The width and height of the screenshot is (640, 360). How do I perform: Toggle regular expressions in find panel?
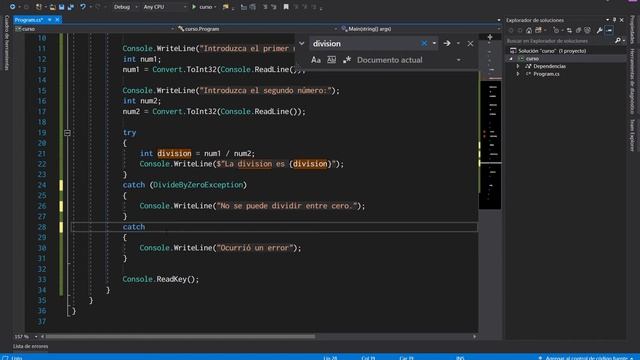[347, 60]
